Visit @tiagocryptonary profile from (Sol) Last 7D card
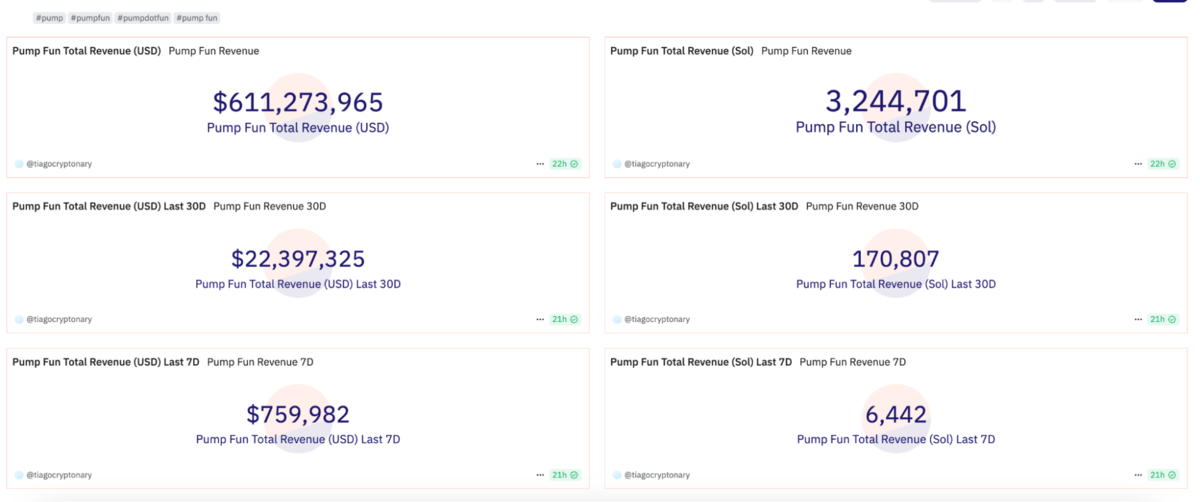 (657, 475)
